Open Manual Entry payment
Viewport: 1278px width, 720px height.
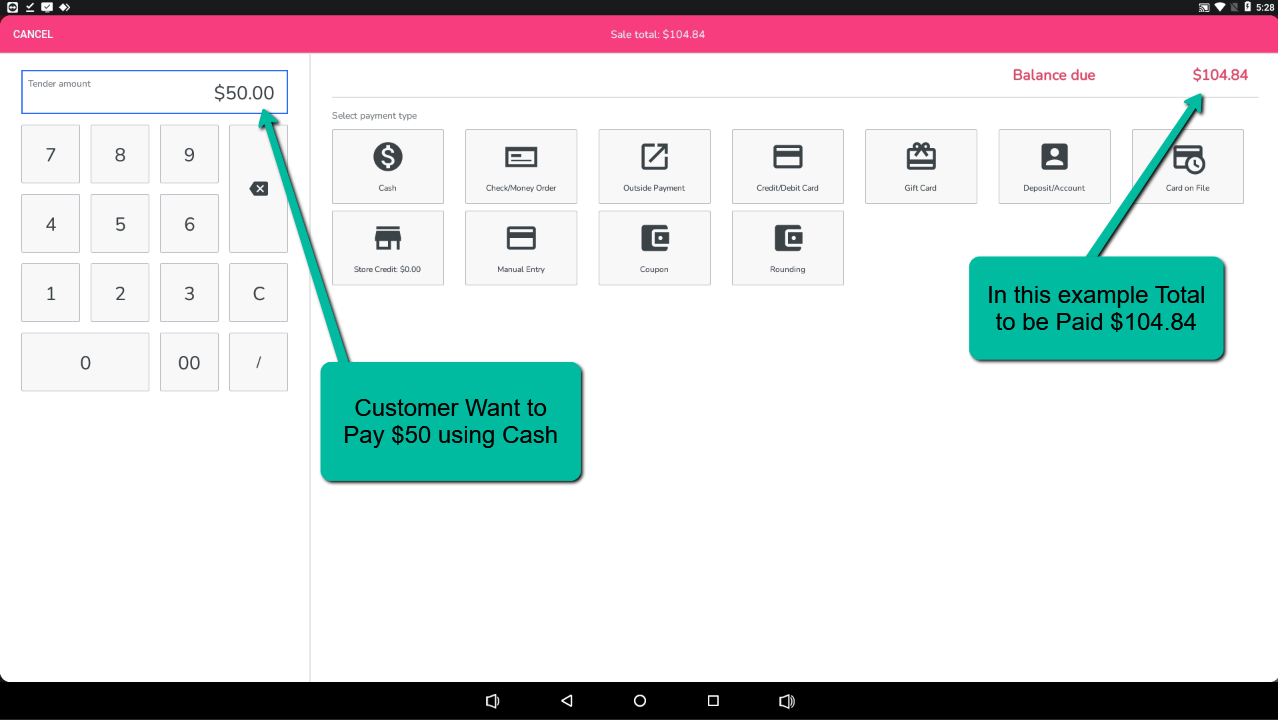click(x=521, y=247)
